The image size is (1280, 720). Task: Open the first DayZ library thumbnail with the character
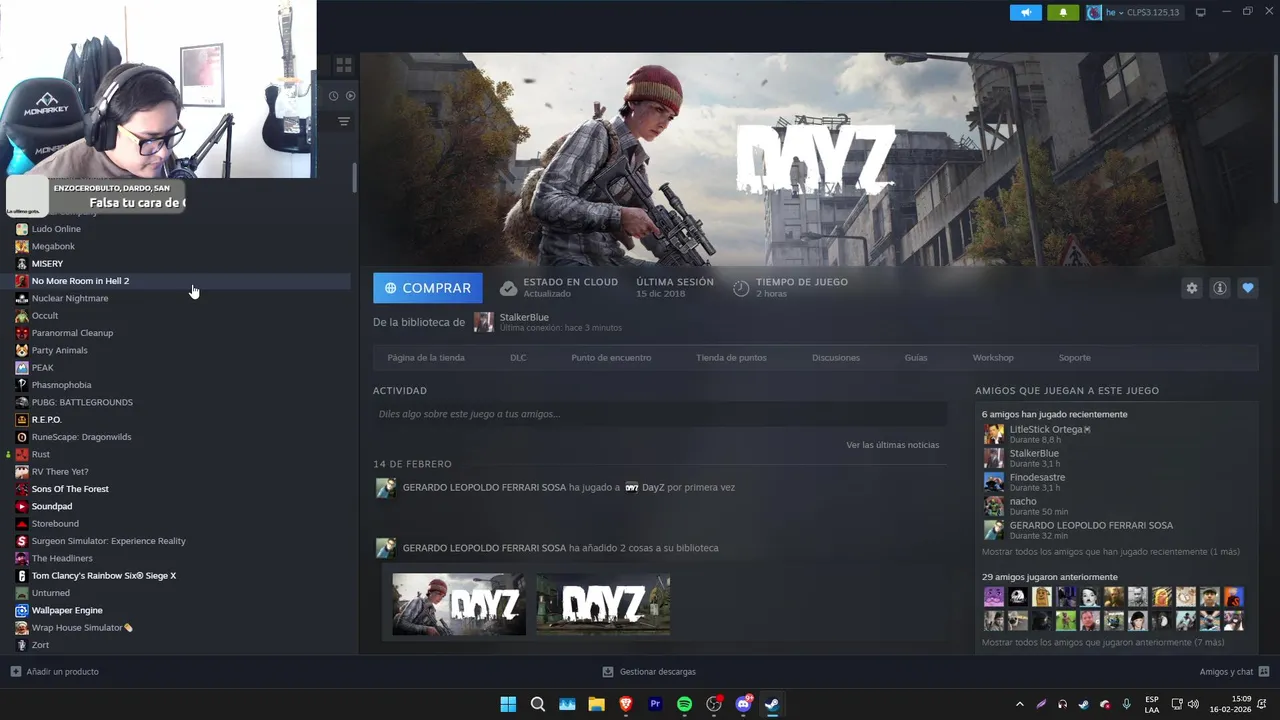click(459, 604)
